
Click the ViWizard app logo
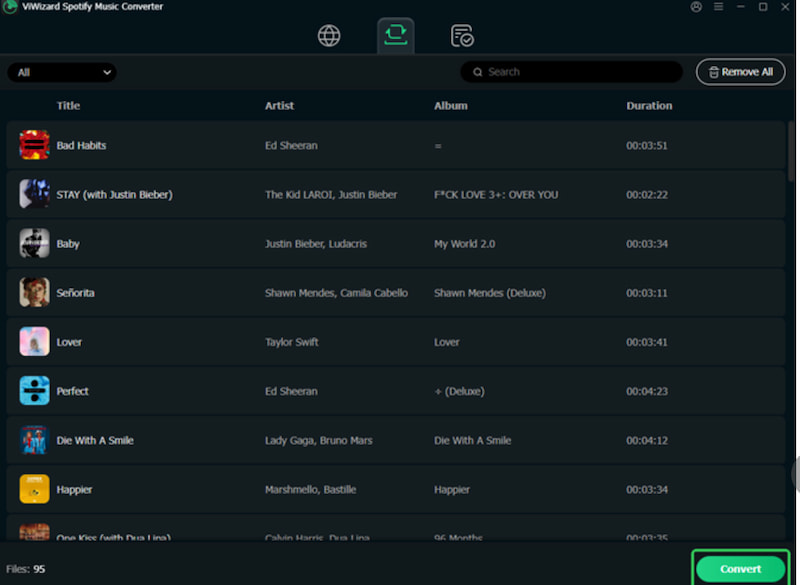pos(10,7)
